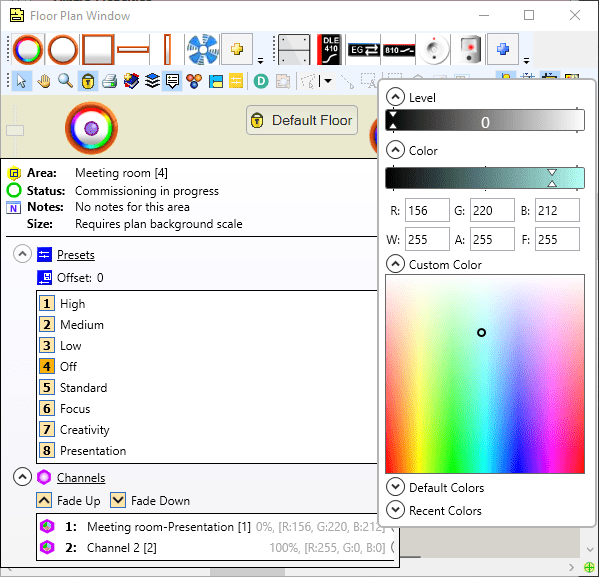Select the hand pan tool

(44, 81)
